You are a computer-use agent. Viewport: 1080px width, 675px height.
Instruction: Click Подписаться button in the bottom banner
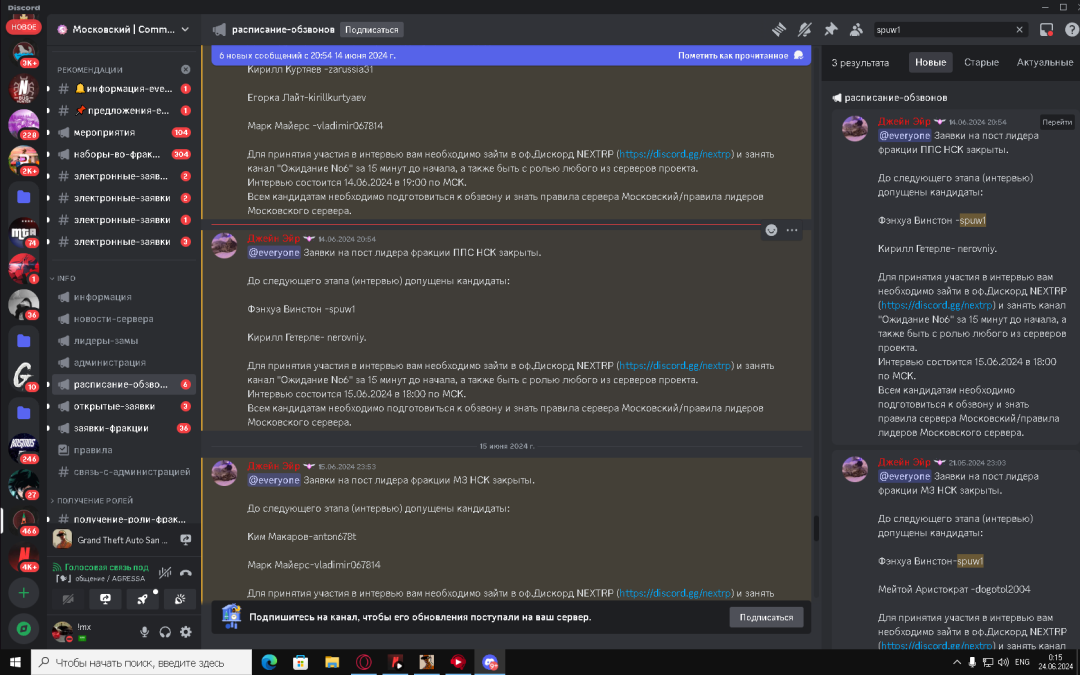point(766,617)
